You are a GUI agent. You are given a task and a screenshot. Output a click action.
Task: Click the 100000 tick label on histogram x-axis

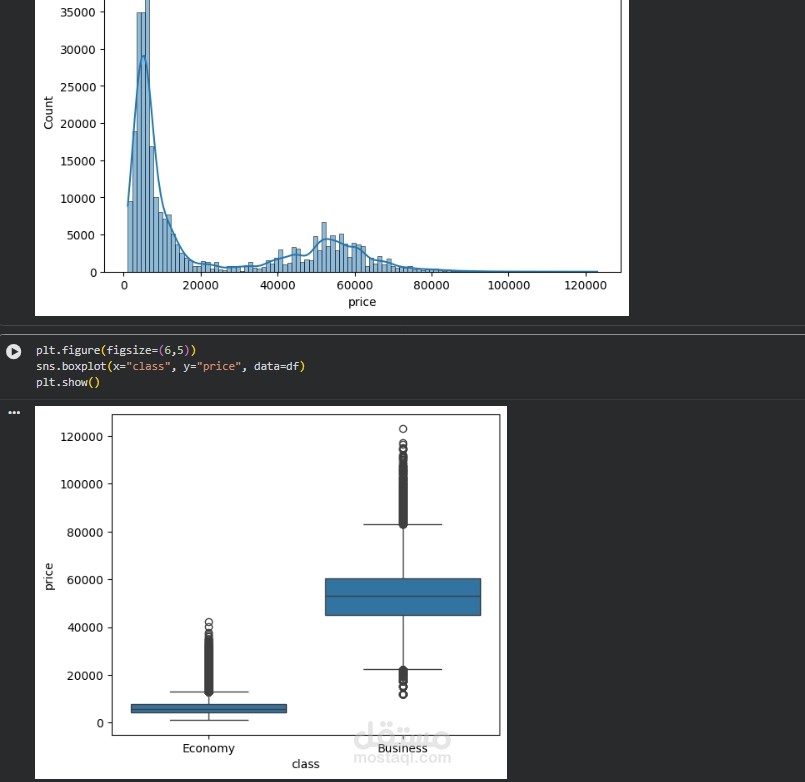(509, 285)
